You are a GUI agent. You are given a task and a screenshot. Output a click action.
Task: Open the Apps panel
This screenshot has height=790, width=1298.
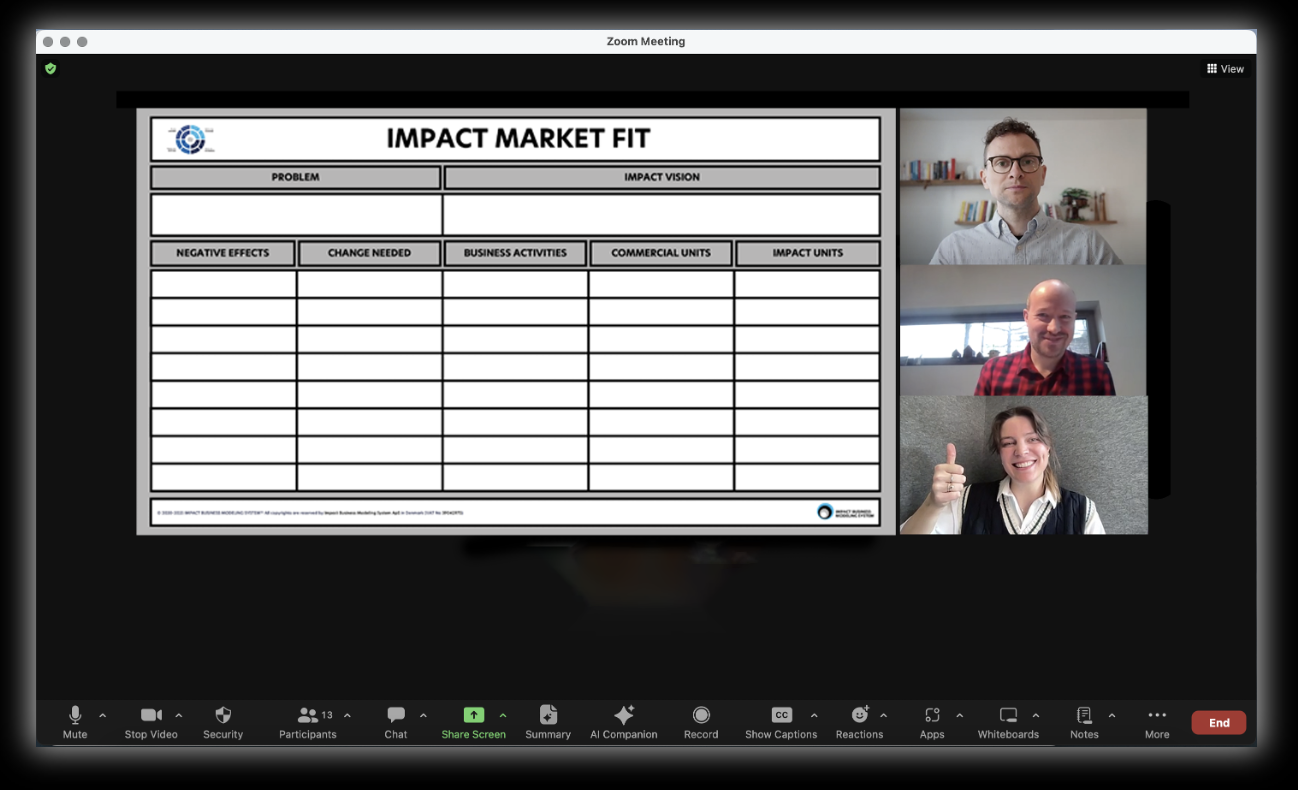(x=932, y=722)
